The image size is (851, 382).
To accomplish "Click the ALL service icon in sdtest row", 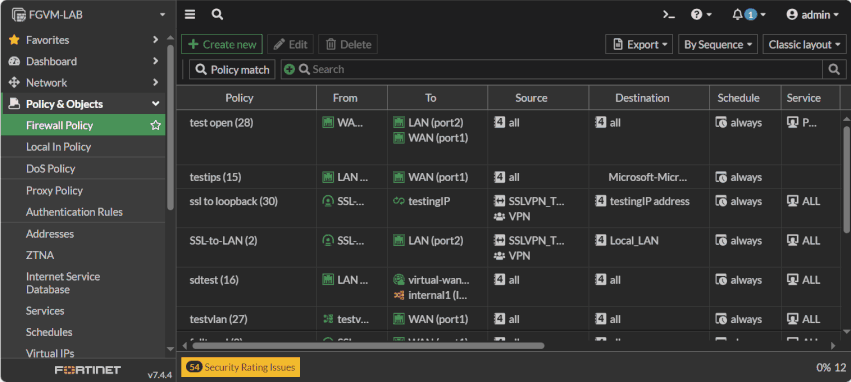I will tap(792, 280).
